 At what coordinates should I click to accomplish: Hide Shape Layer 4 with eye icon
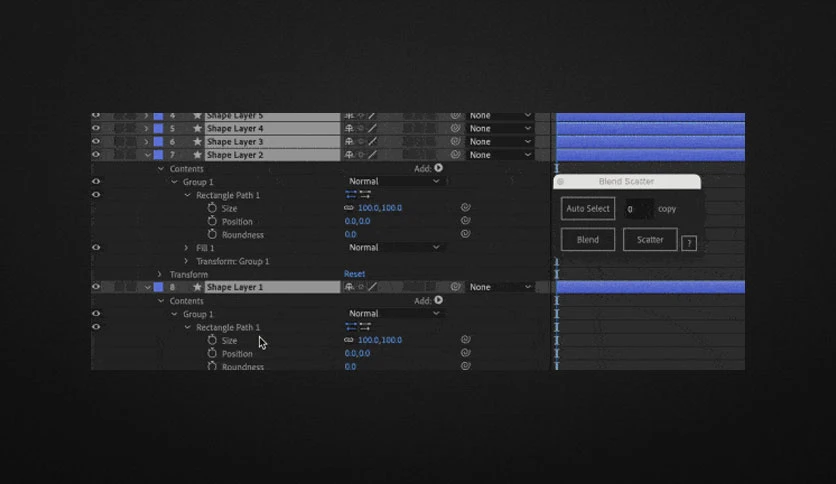pyautogui.click(x=96, y=128)
